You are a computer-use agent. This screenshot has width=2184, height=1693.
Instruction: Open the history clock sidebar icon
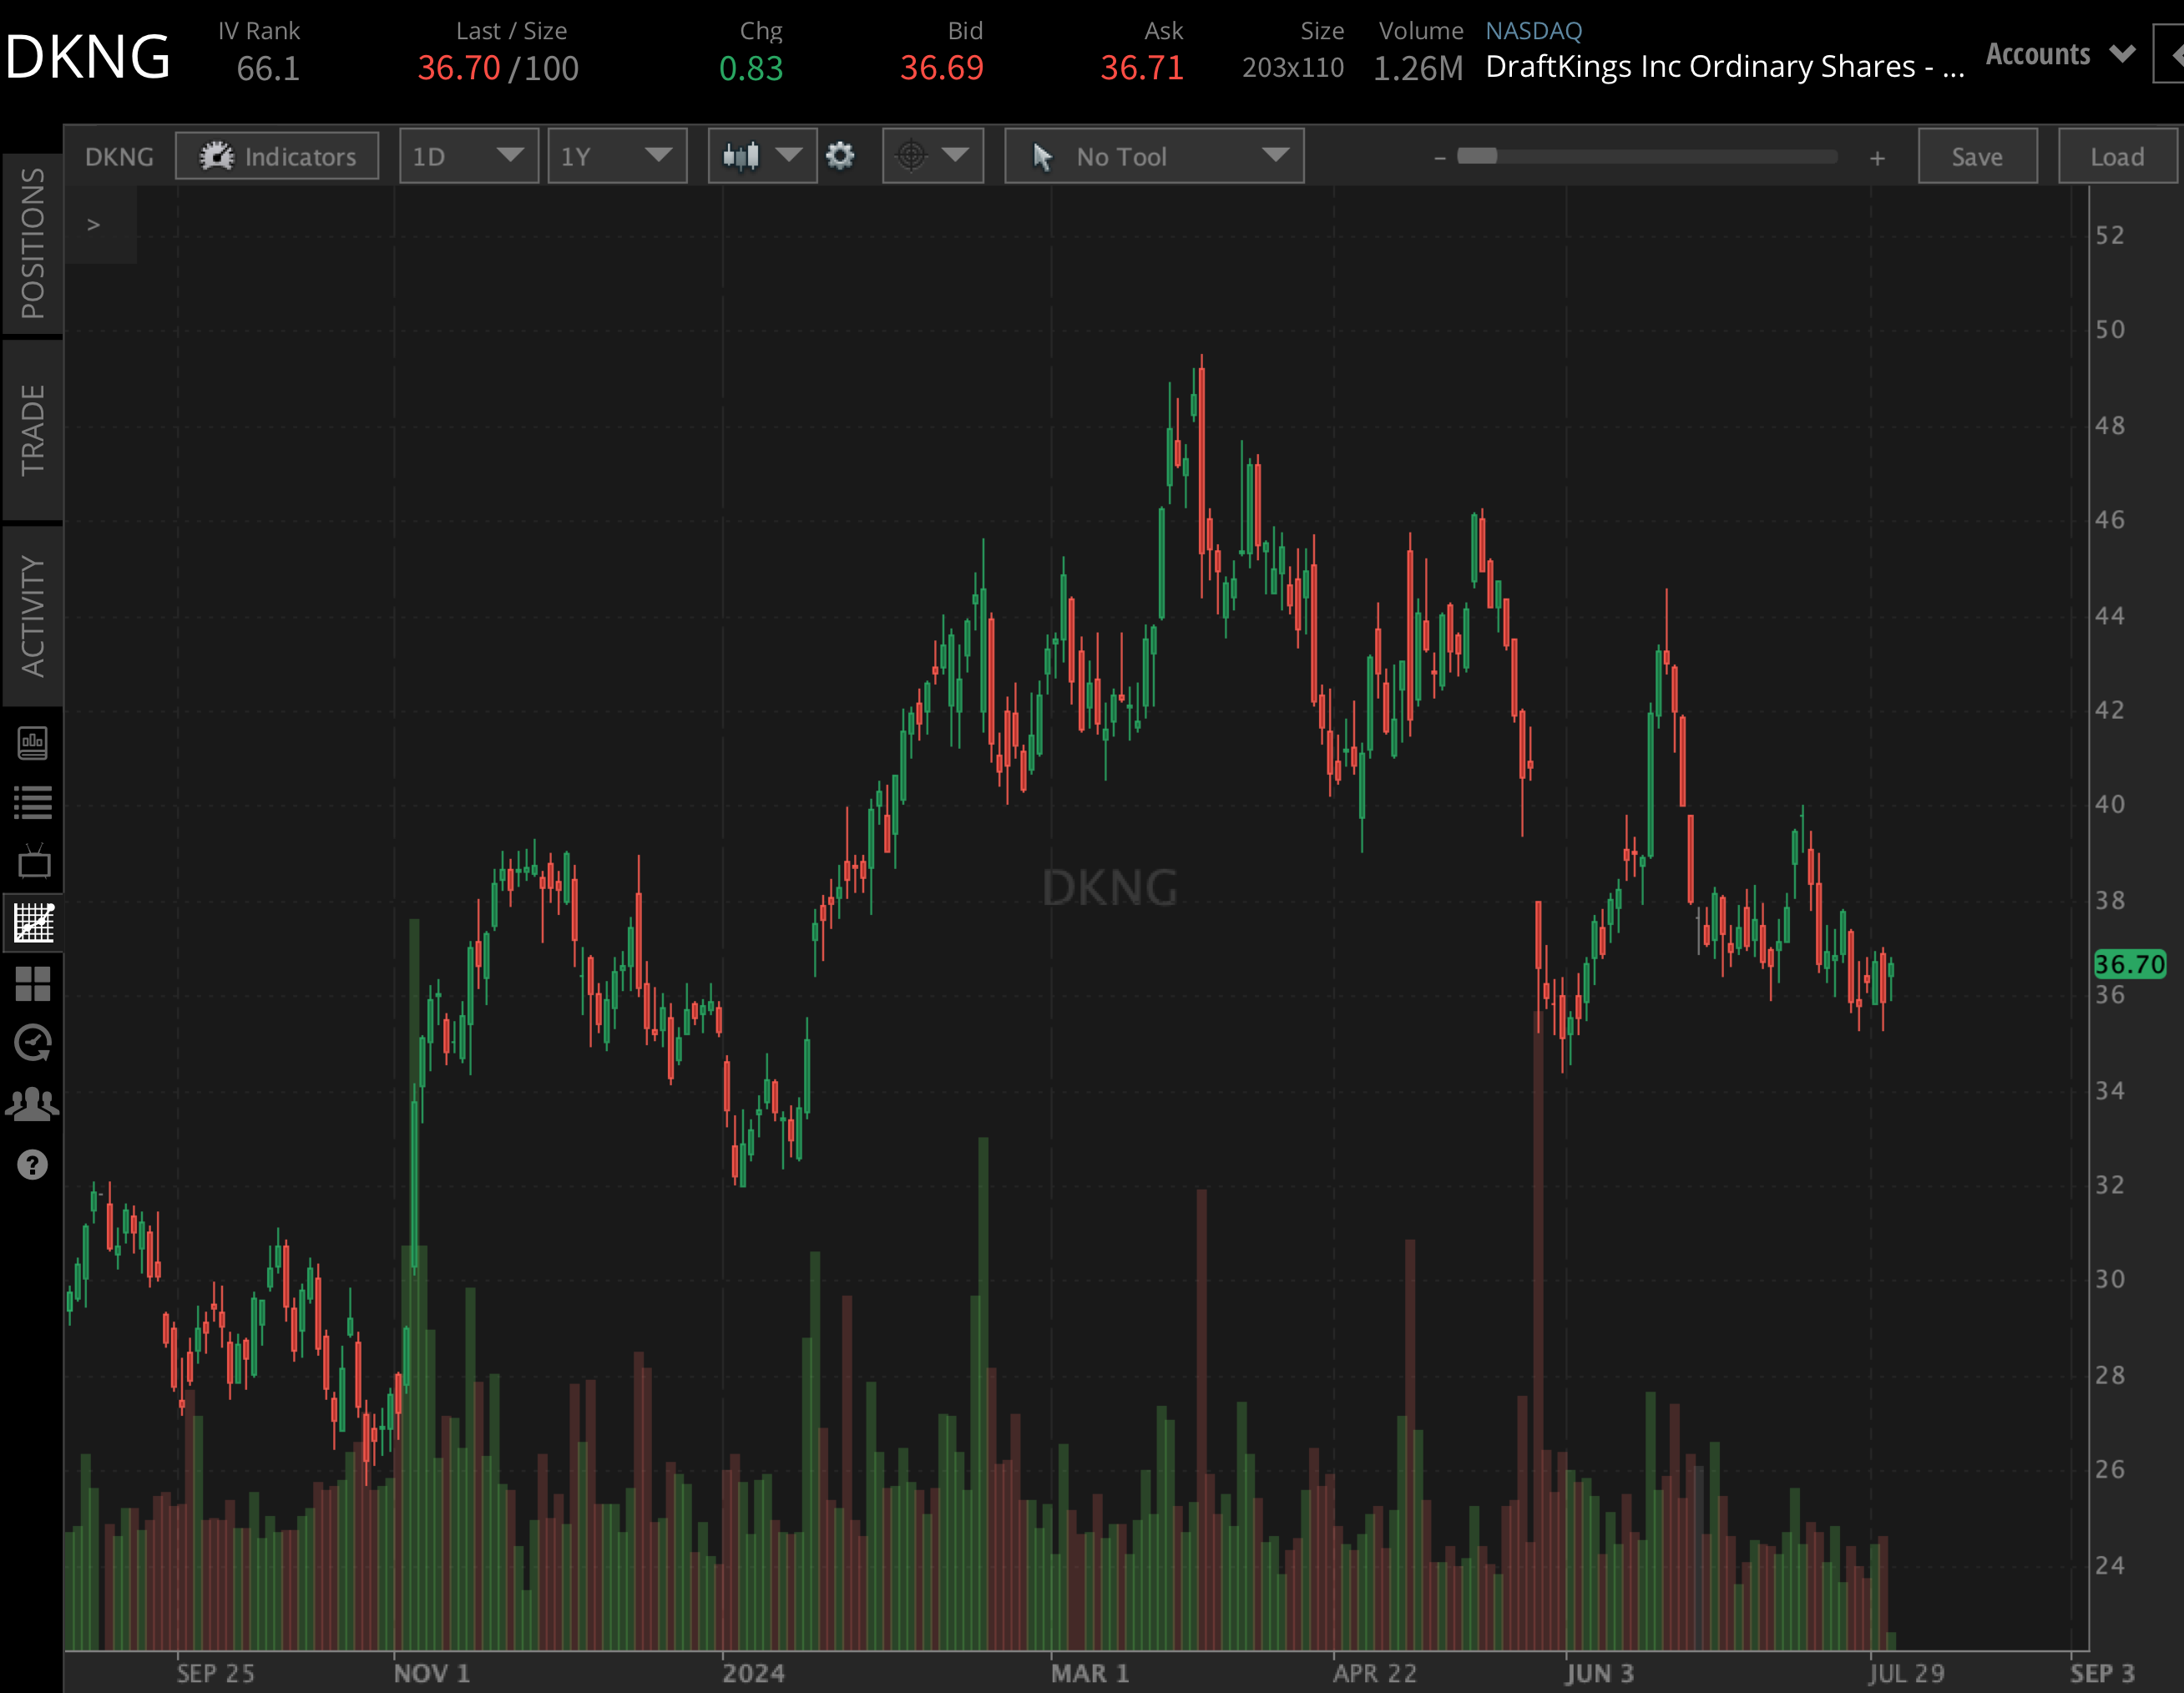pos(33,1043)
